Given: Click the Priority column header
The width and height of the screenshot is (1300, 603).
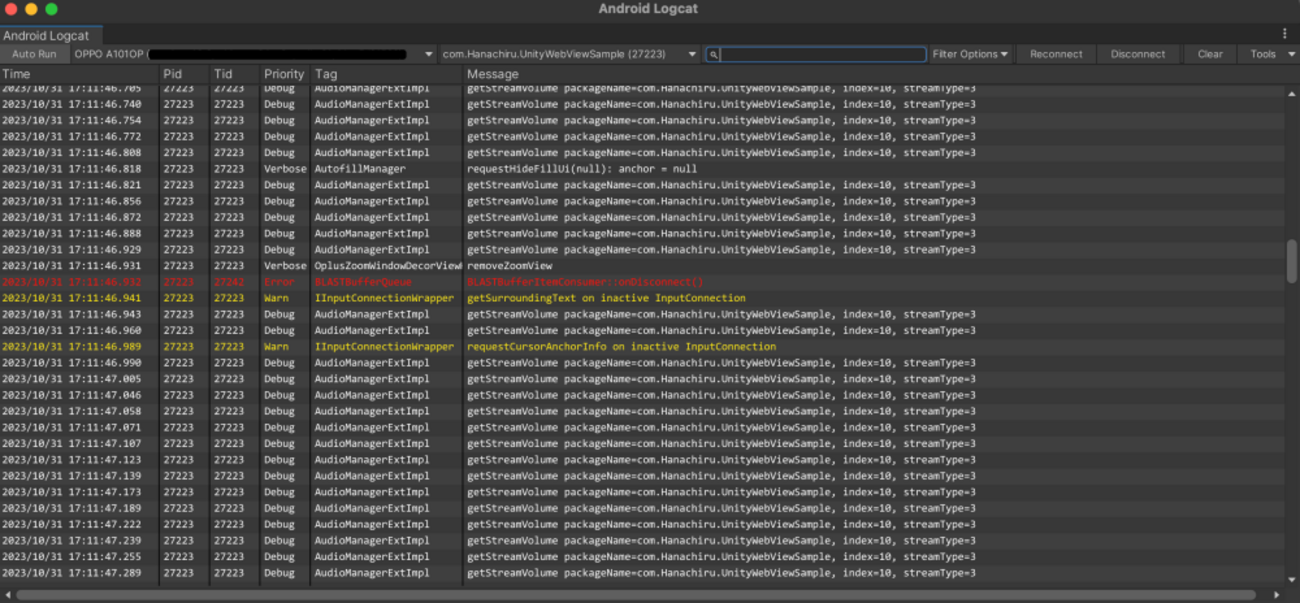Looking at the screenshot, I should tap(283, 73).
